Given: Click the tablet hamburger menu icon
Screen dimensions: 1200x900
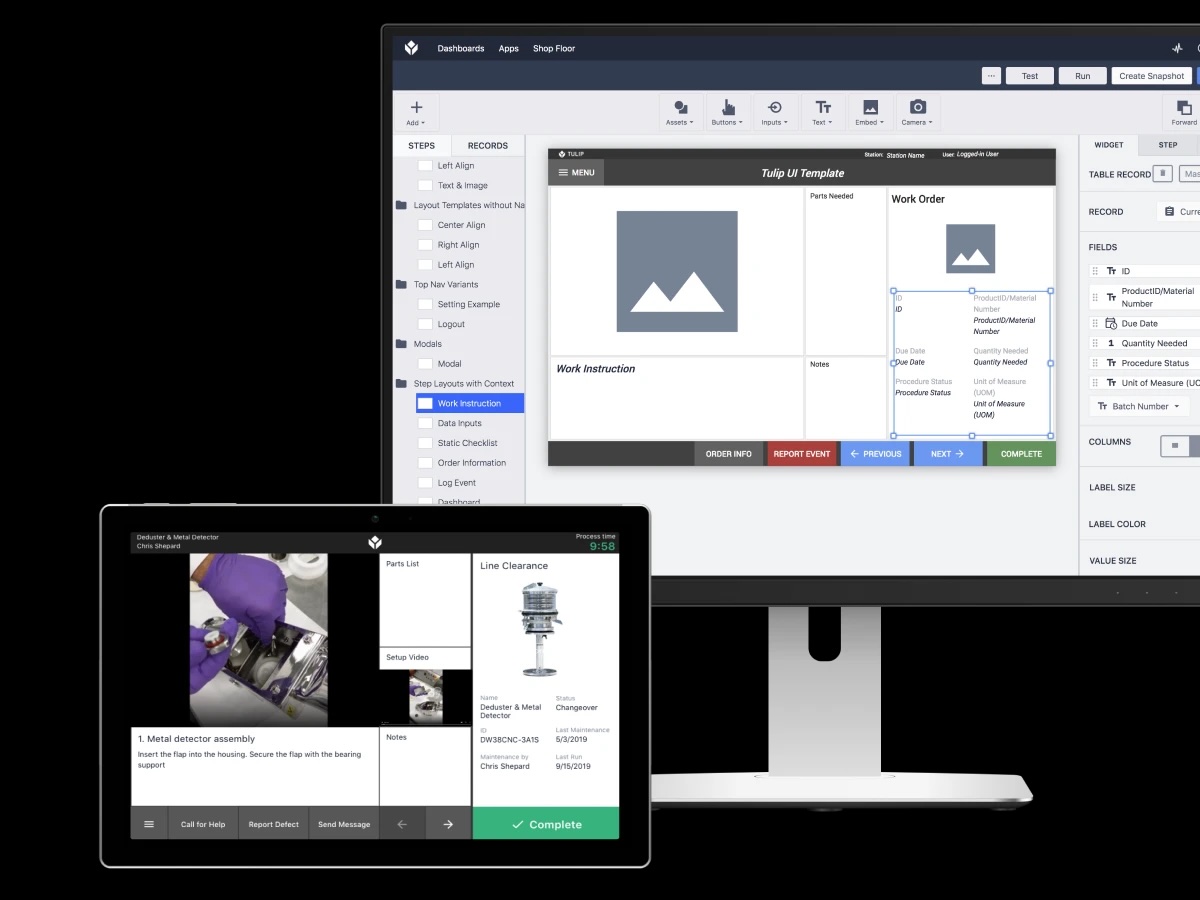Looking at the screenshot, I should (149, 824).
